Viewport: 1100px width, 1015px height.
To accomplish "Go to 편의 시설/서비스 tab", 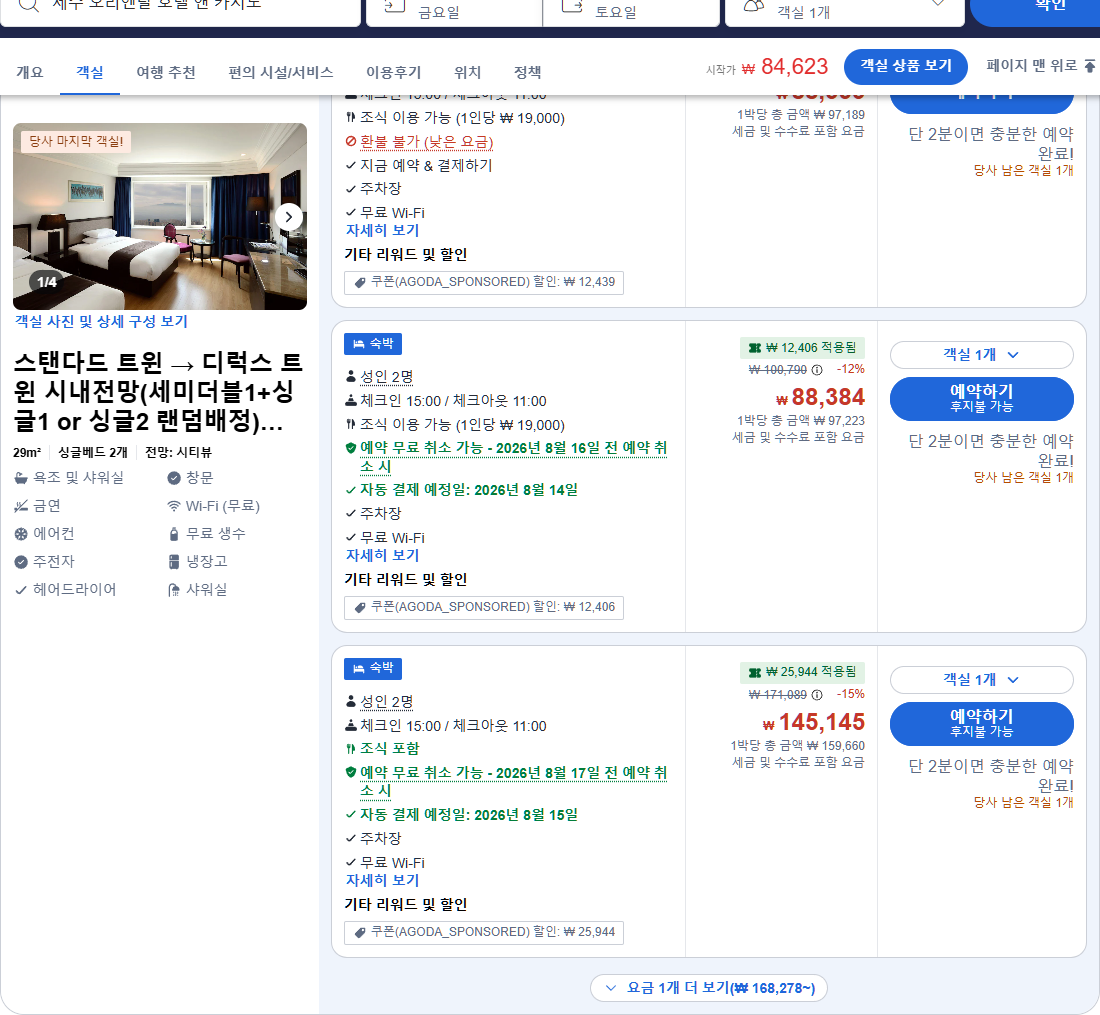I will [281, 72].
